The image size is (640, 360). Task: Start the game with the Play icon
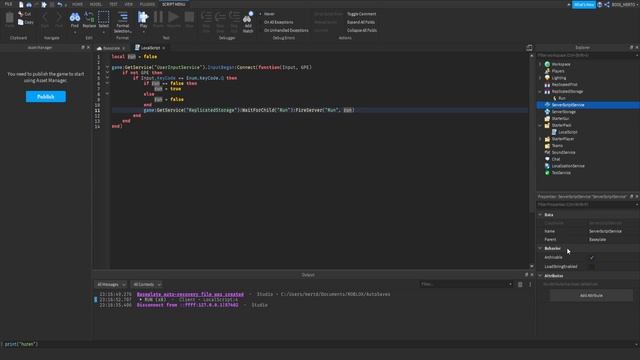[143, 18]
